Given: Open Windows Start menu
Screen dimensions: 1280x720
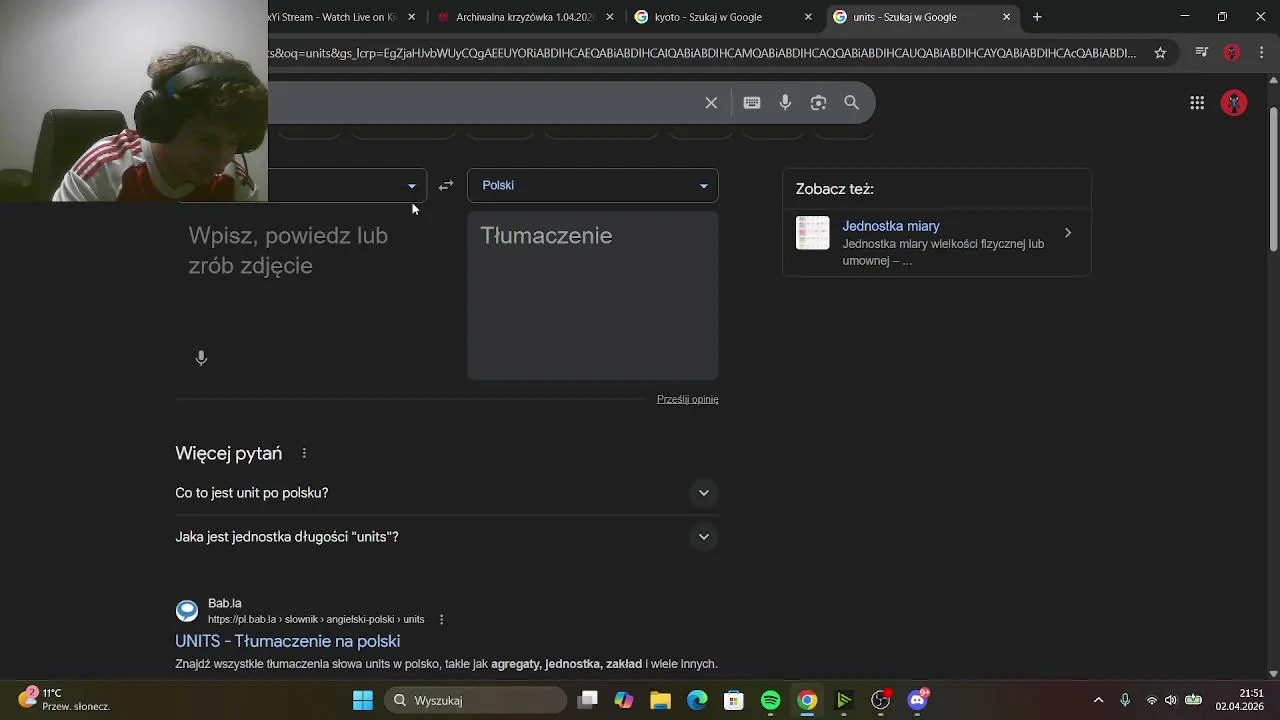Looking at the screenshot, I should coord(363,700).
